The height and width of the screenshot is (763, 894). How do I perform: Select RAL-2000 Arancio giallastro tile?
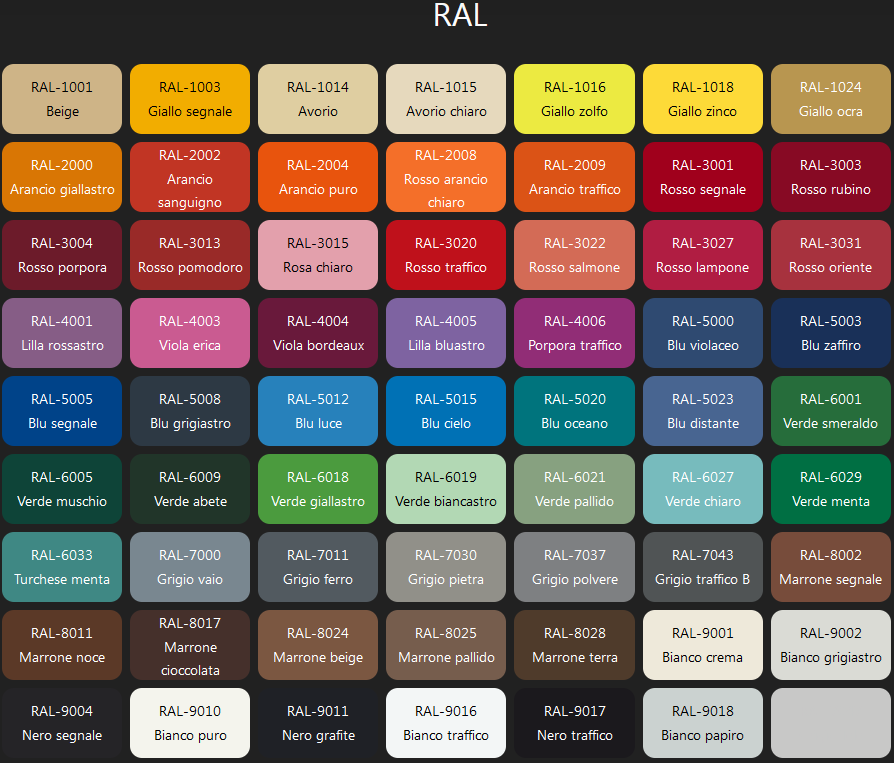62,177
